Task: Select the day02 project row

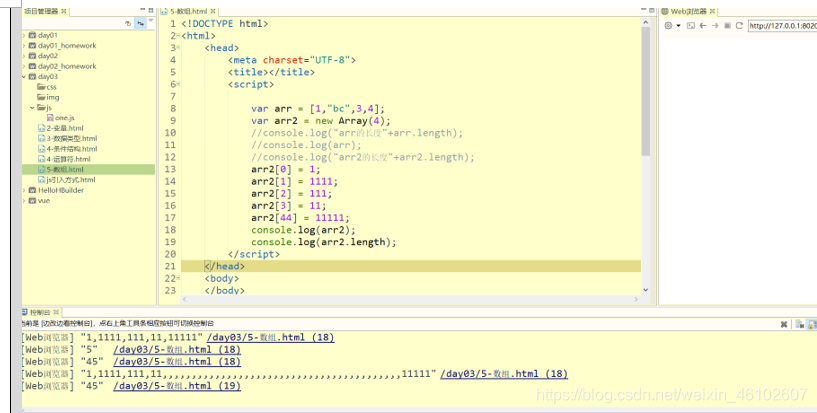Action: [x=89, y=56]
